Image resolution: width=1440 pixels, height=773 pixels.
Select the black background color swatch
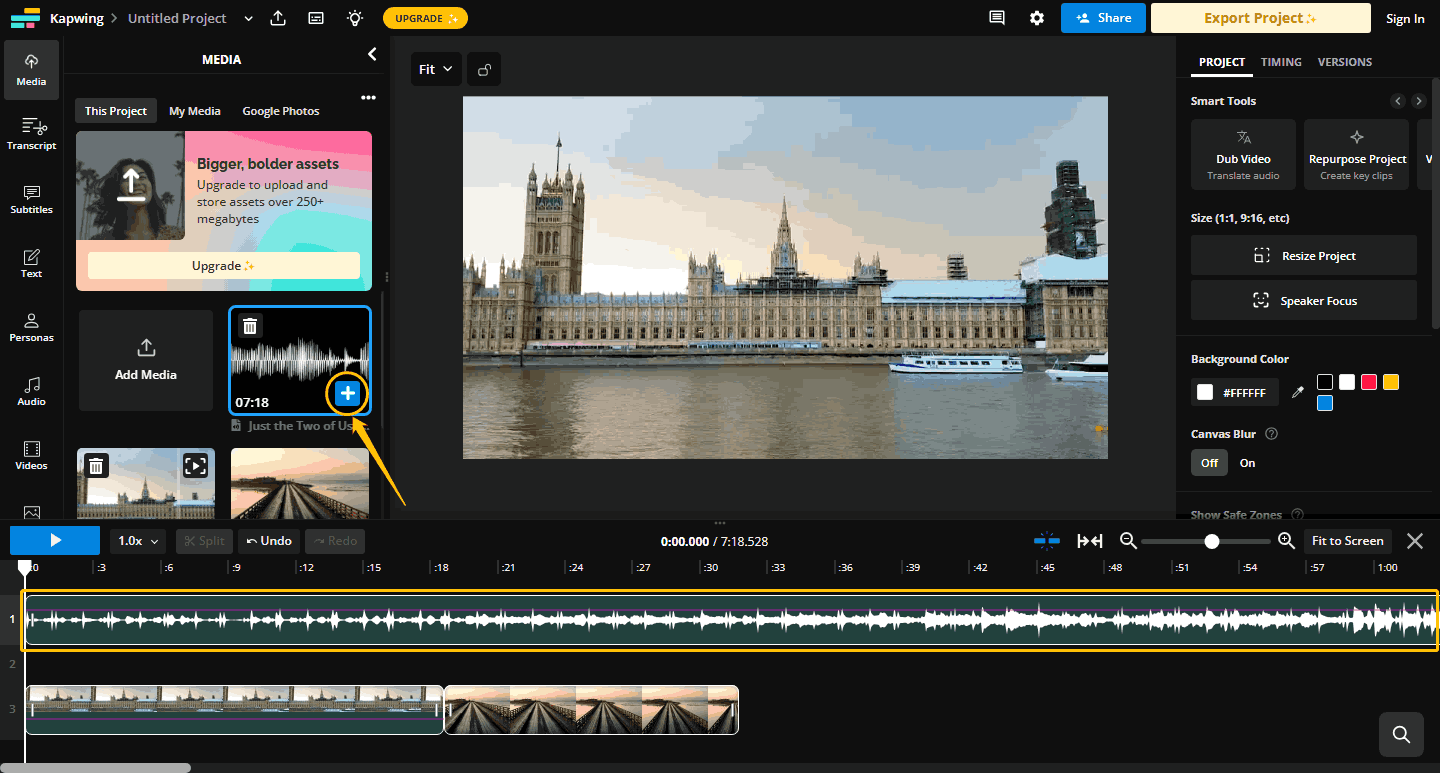point(1325,382)
